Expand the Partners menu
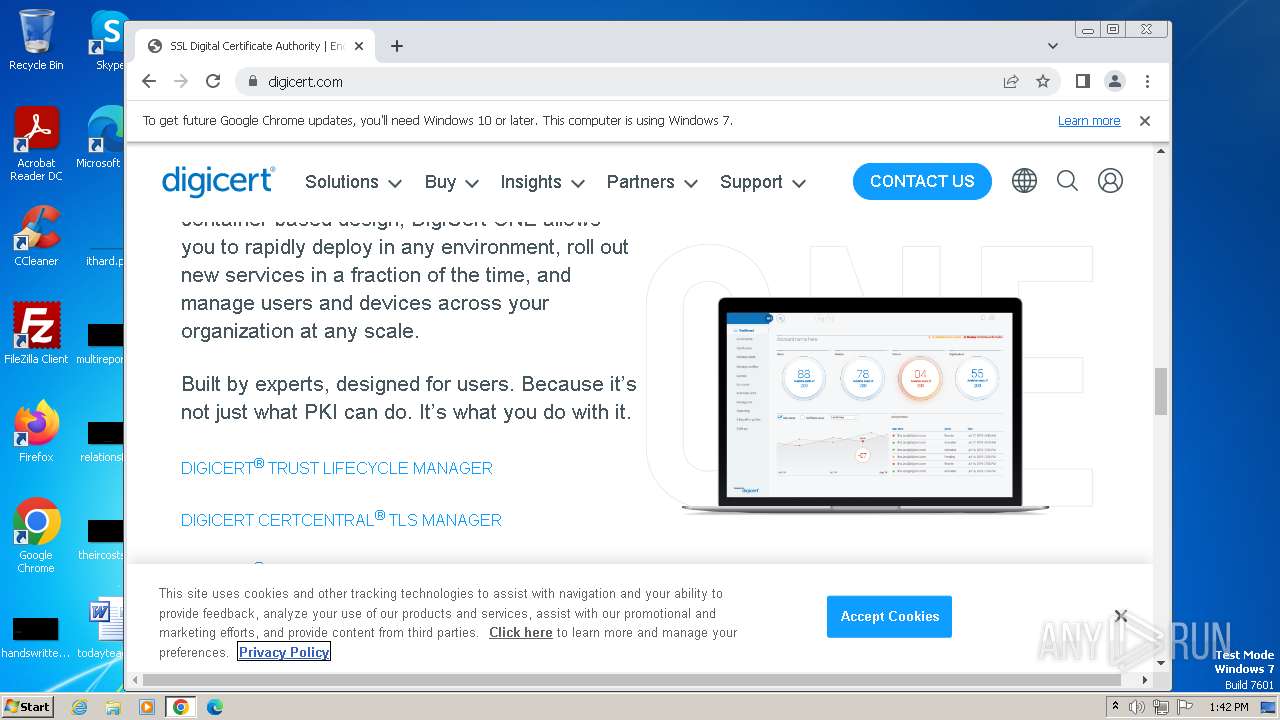Screen dimensions: 1280x720 pos(652,182)
